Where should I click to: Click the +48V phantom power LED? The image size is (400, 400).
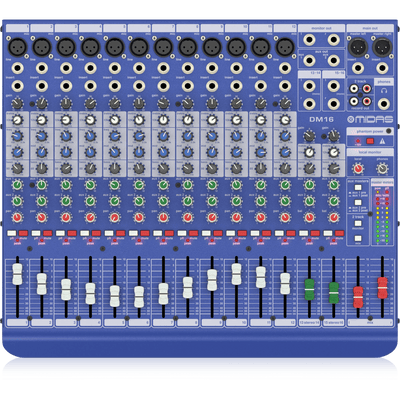(358, 141)
